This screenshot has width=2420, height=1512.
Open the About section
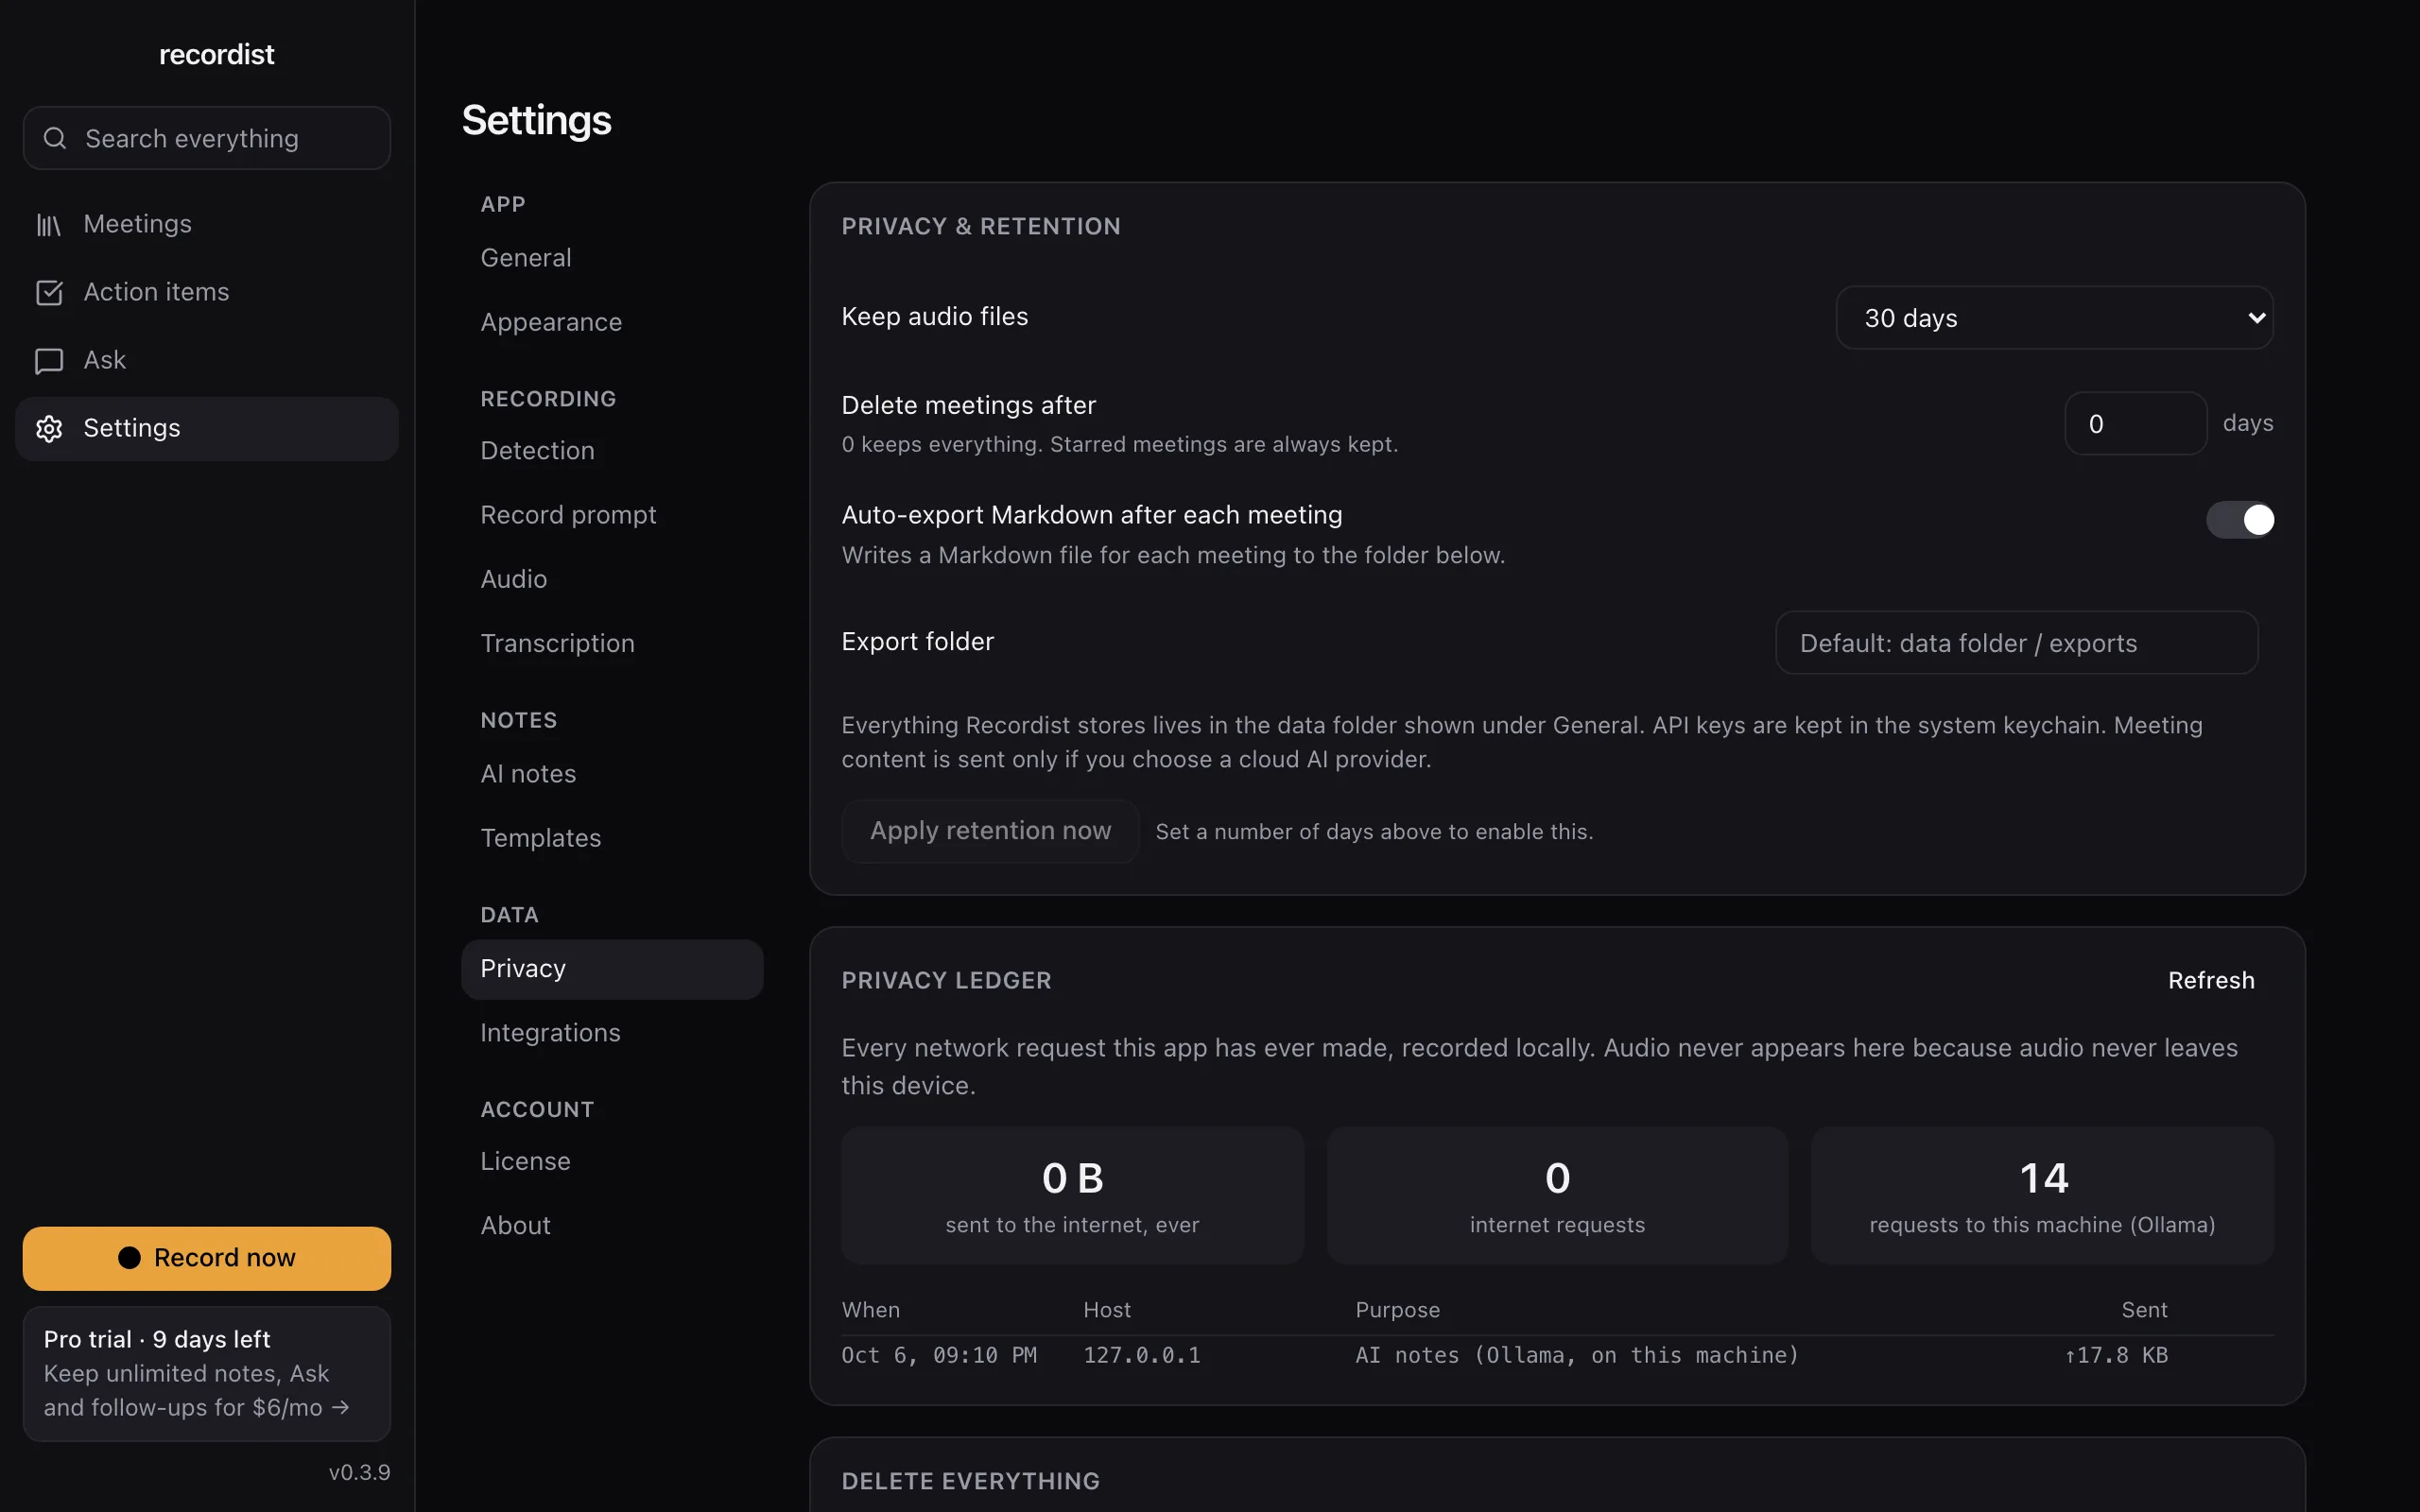(x=612, y=1226)
